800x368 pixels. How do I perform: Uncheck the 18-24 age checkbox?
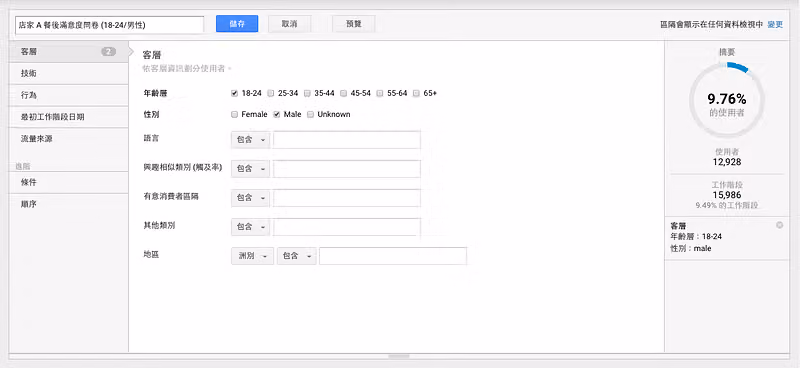point(234,93)
